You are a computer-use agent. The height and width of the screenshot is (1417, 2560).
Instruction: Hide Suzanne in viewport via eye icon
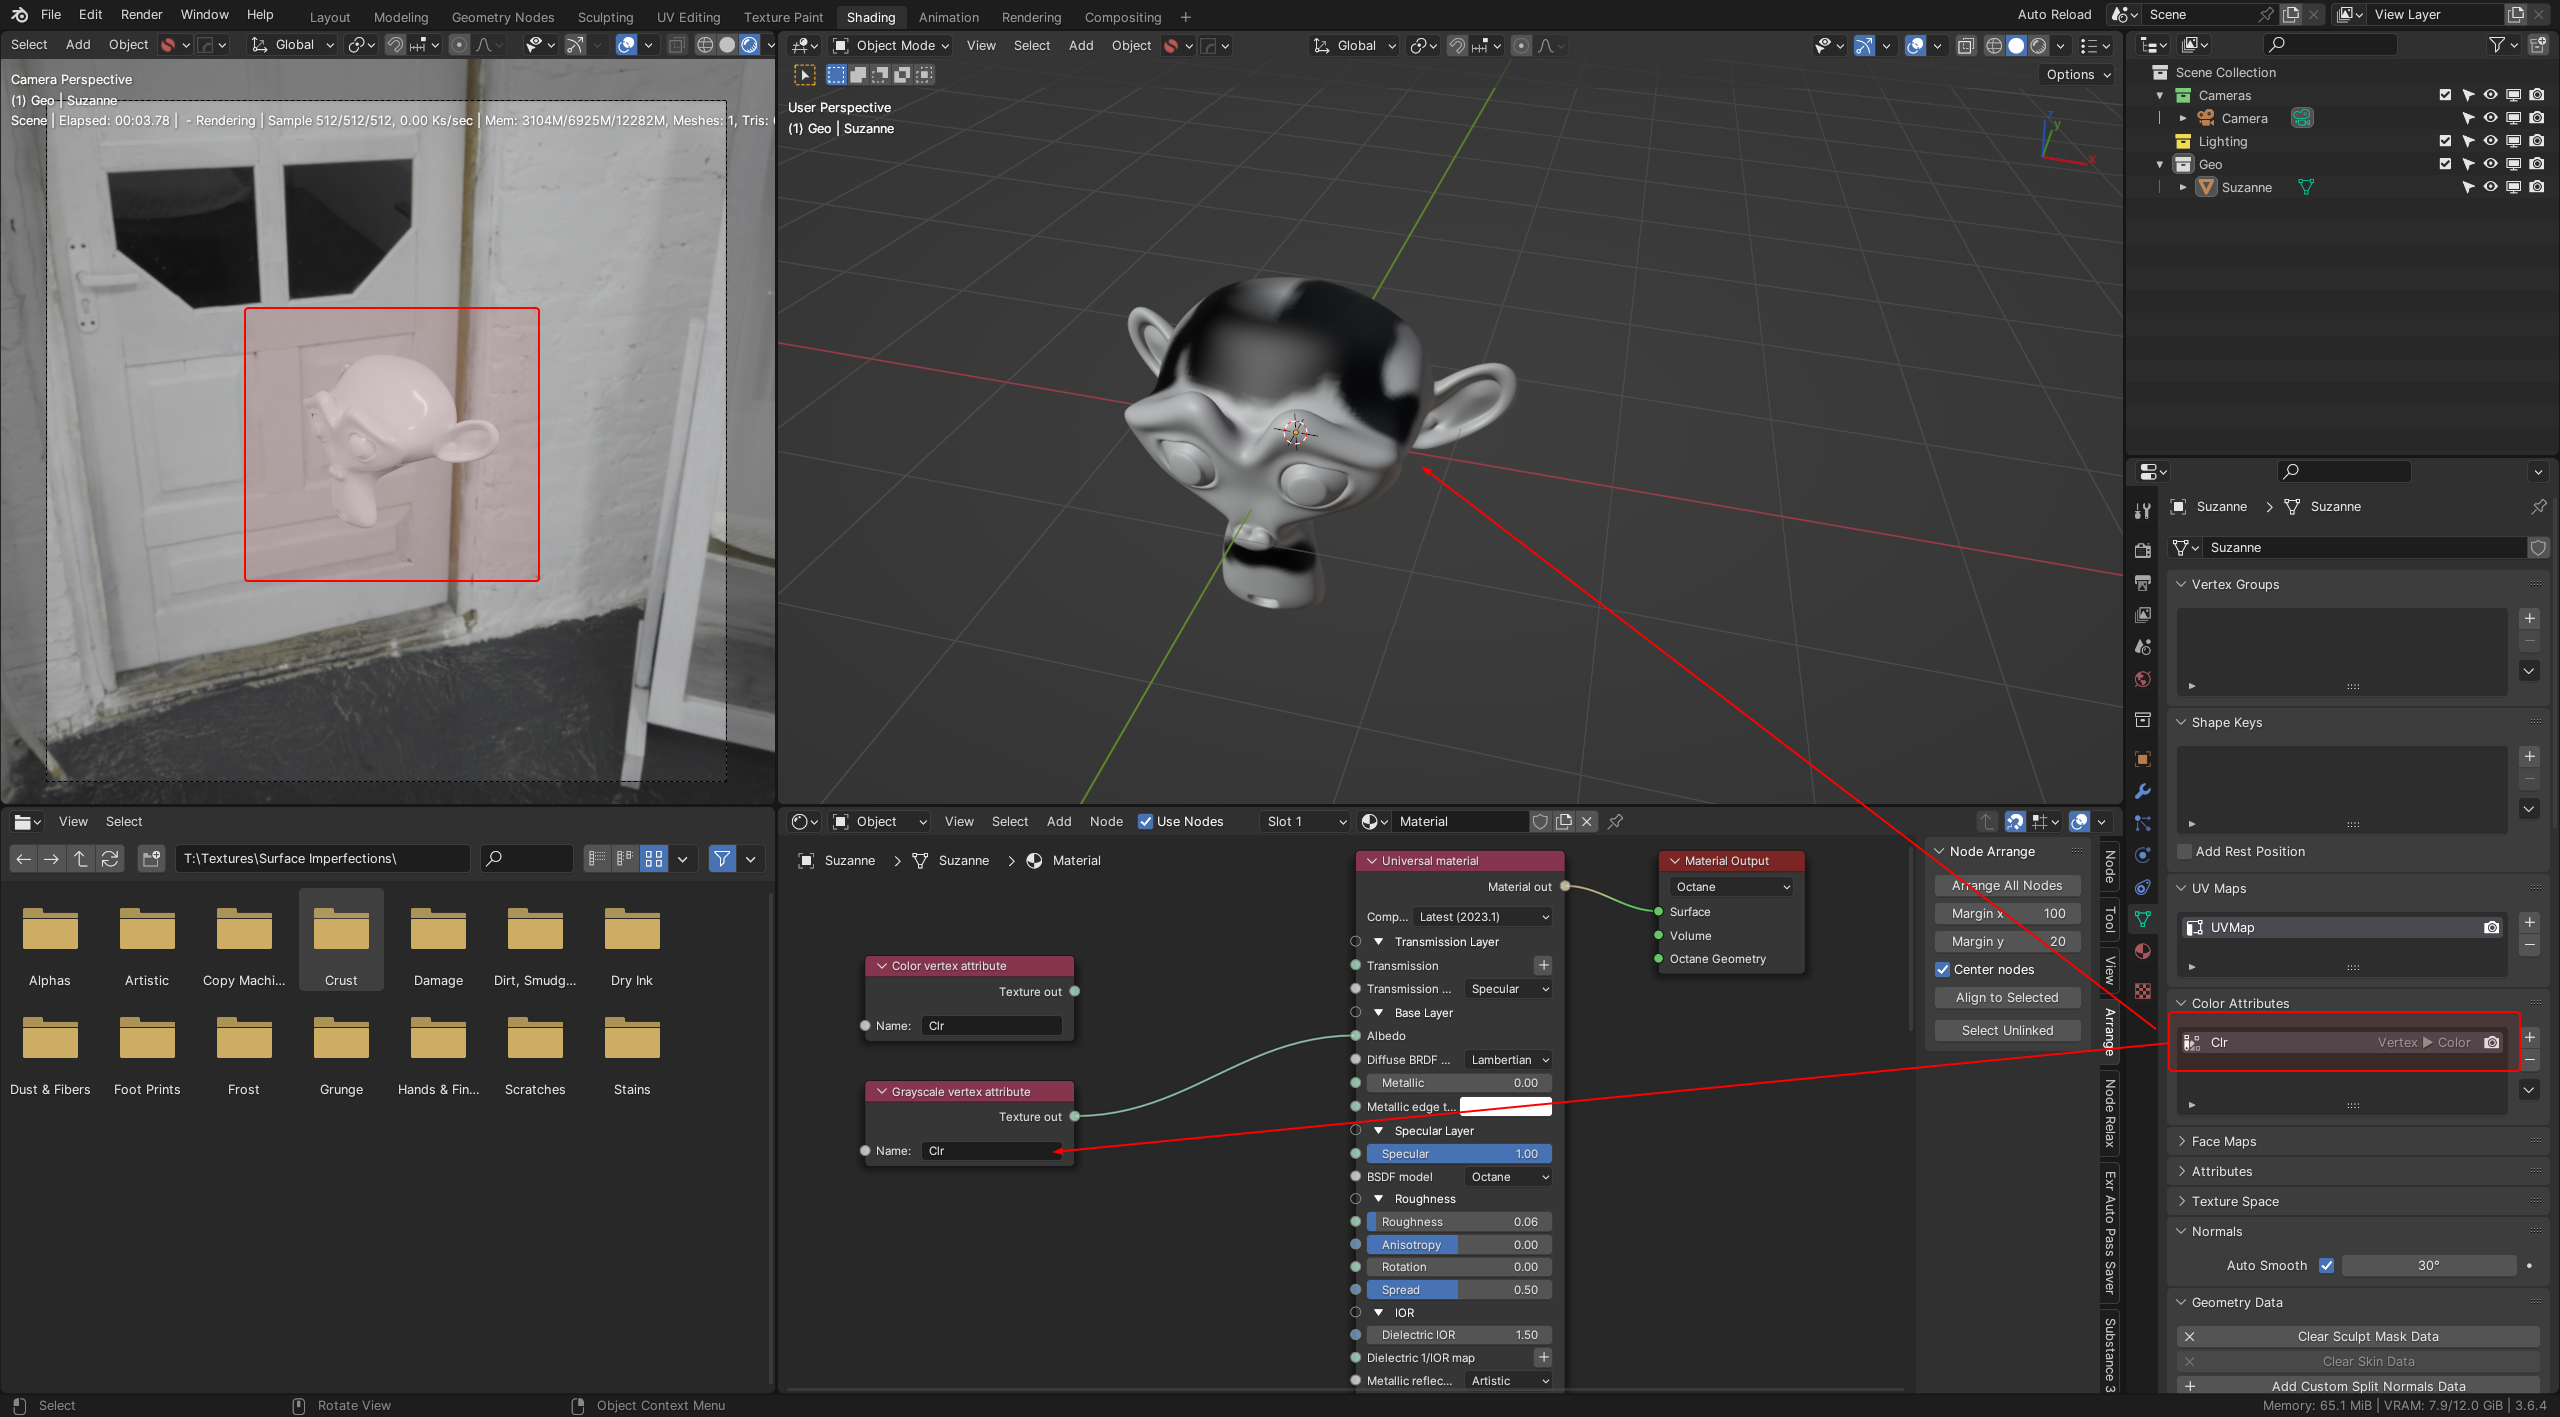(2490, 187)
